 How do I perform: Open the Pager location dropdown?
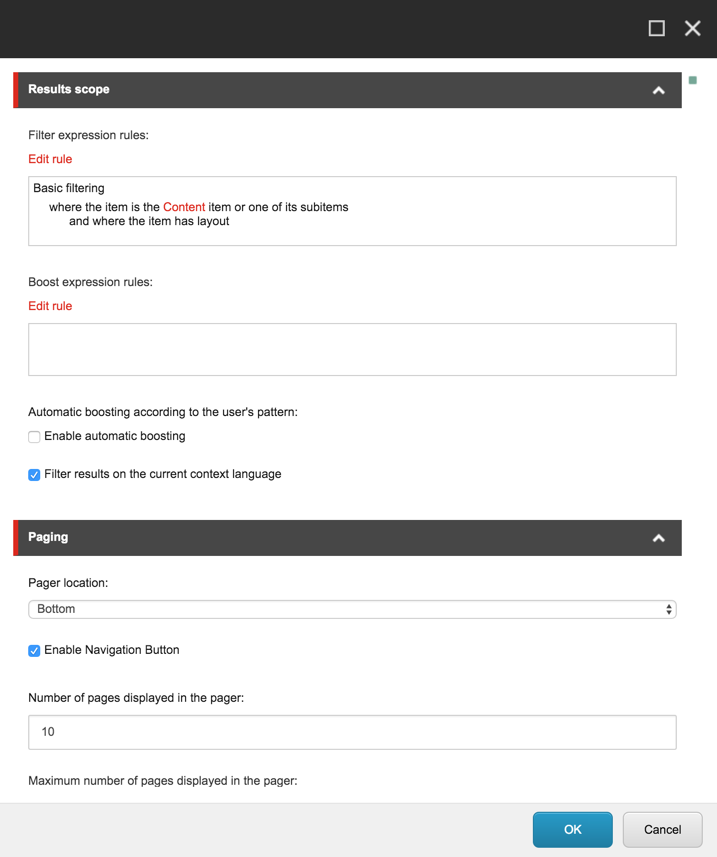click(x=352, y=609)
